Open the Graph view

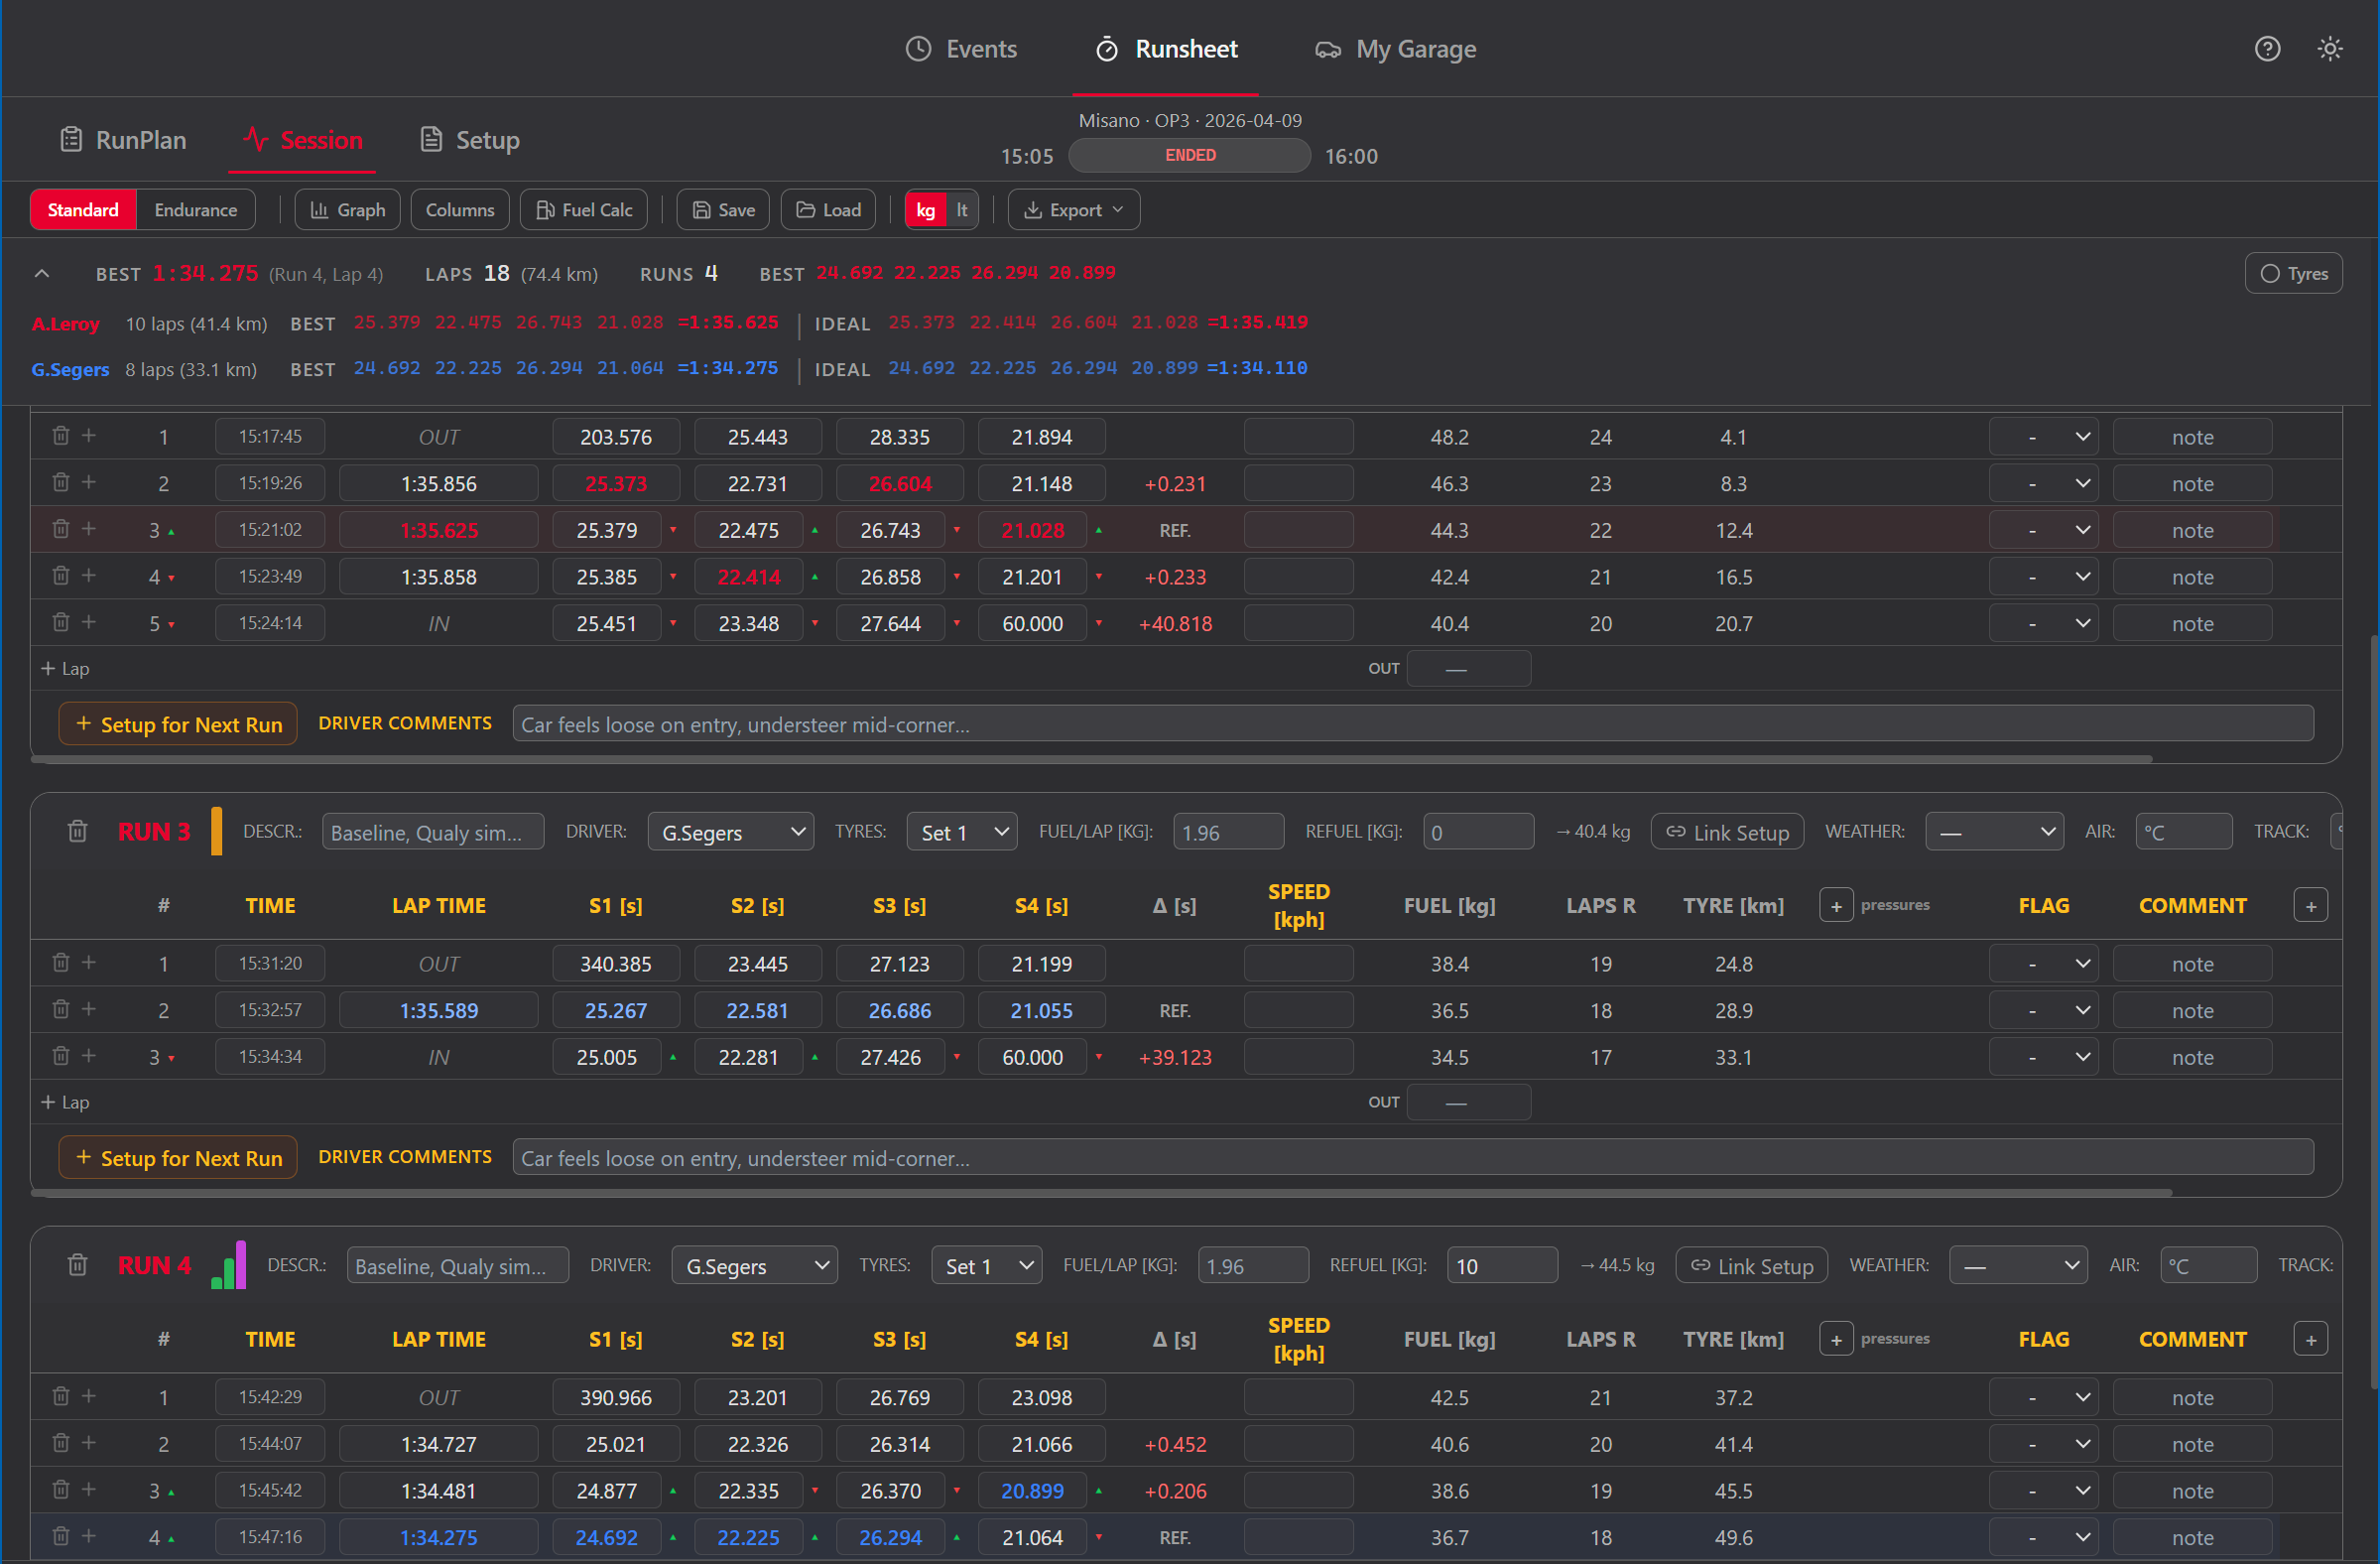click(x=347, y=209)
